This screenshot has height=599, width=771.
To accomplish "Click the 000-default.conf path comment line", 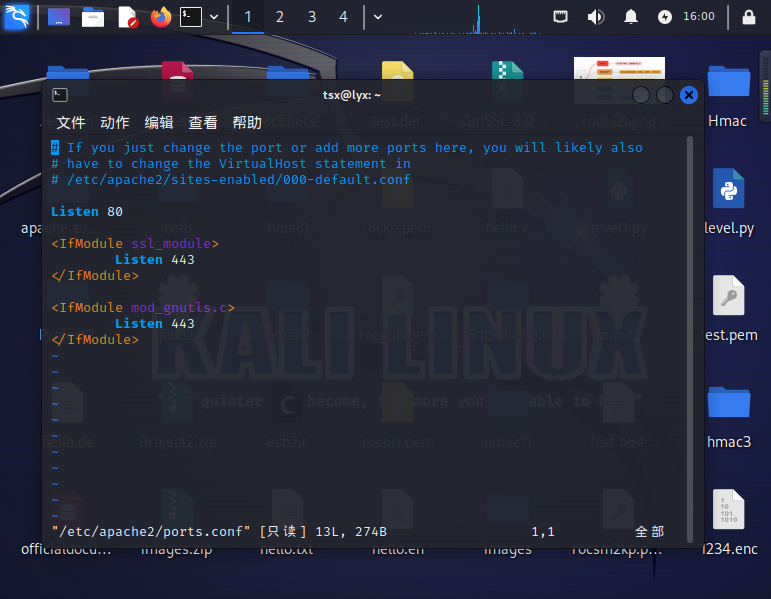I will click(x=231, y=180).
